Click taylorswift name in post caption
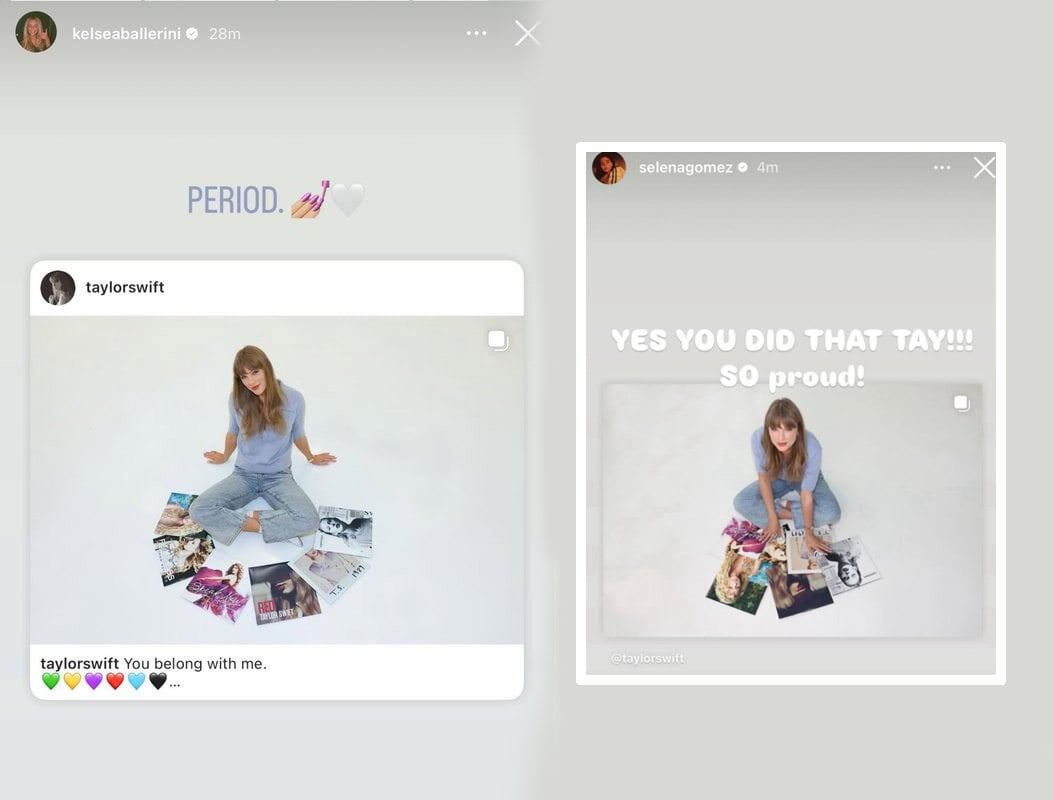This screenshot has width=1054, height=800. pyautogui.click(x=79, y=664)
